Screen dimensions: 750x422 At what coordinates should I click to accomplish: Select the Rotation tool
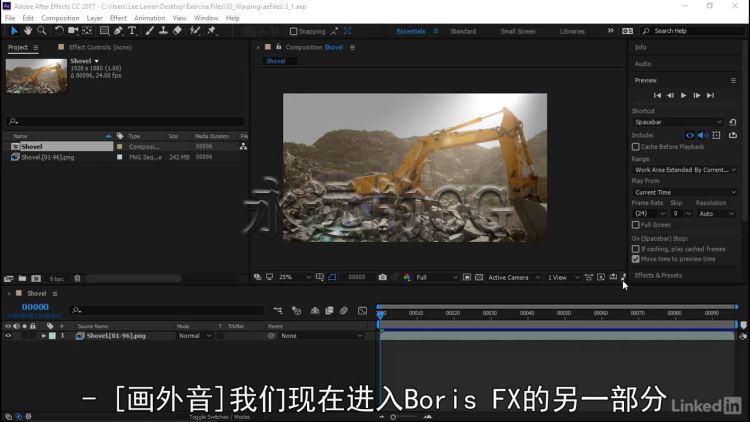[x=59, y=31]
